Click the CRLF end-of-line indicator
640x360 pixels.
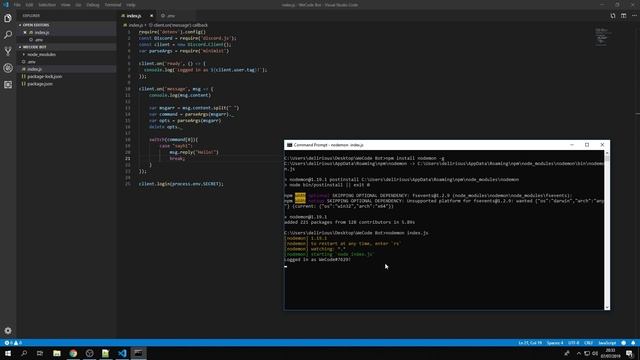coord(588,343)
